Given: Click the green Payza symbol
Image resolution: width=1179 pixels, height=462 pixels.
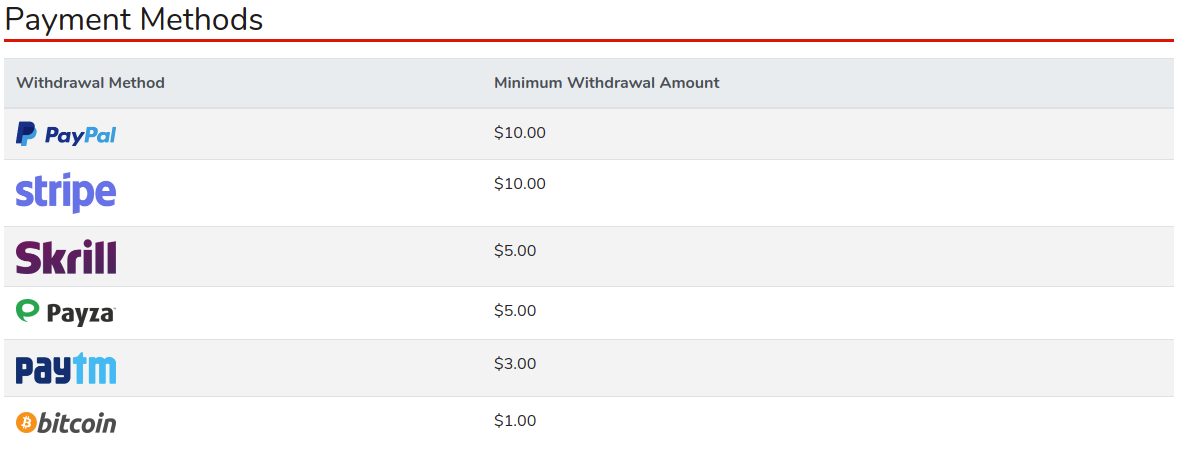Looking at the screenshot, I should click(28, 311).
